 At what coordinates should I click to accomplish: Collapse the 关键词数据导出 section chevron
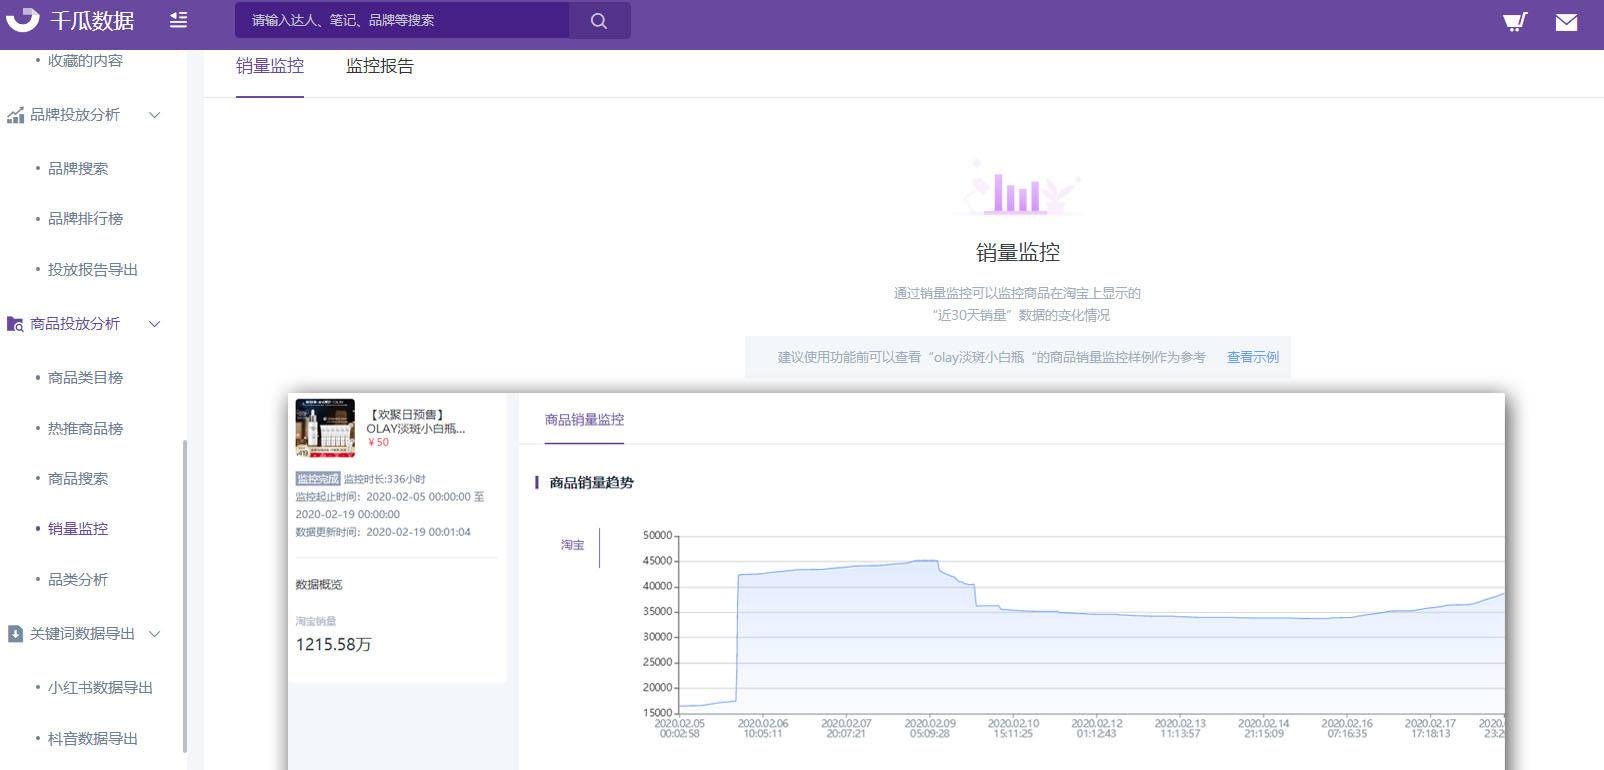pos(155,634)
